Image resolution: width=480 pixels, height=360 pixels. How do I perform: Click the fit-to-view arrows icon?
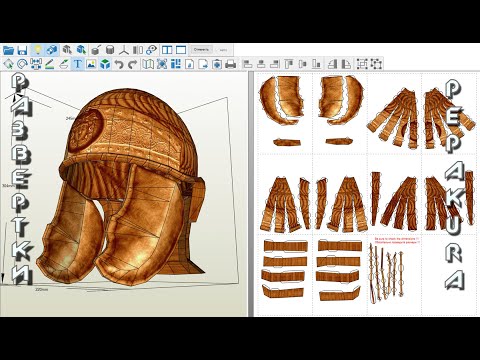[x=162, y=64]
